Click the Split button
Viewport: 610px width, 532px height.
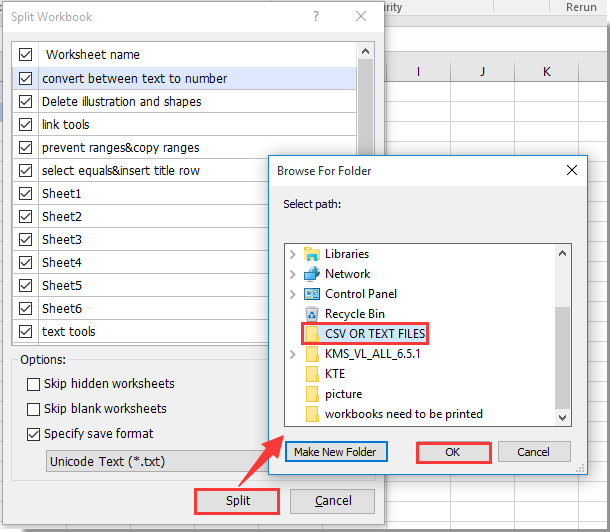pos(237,501)
